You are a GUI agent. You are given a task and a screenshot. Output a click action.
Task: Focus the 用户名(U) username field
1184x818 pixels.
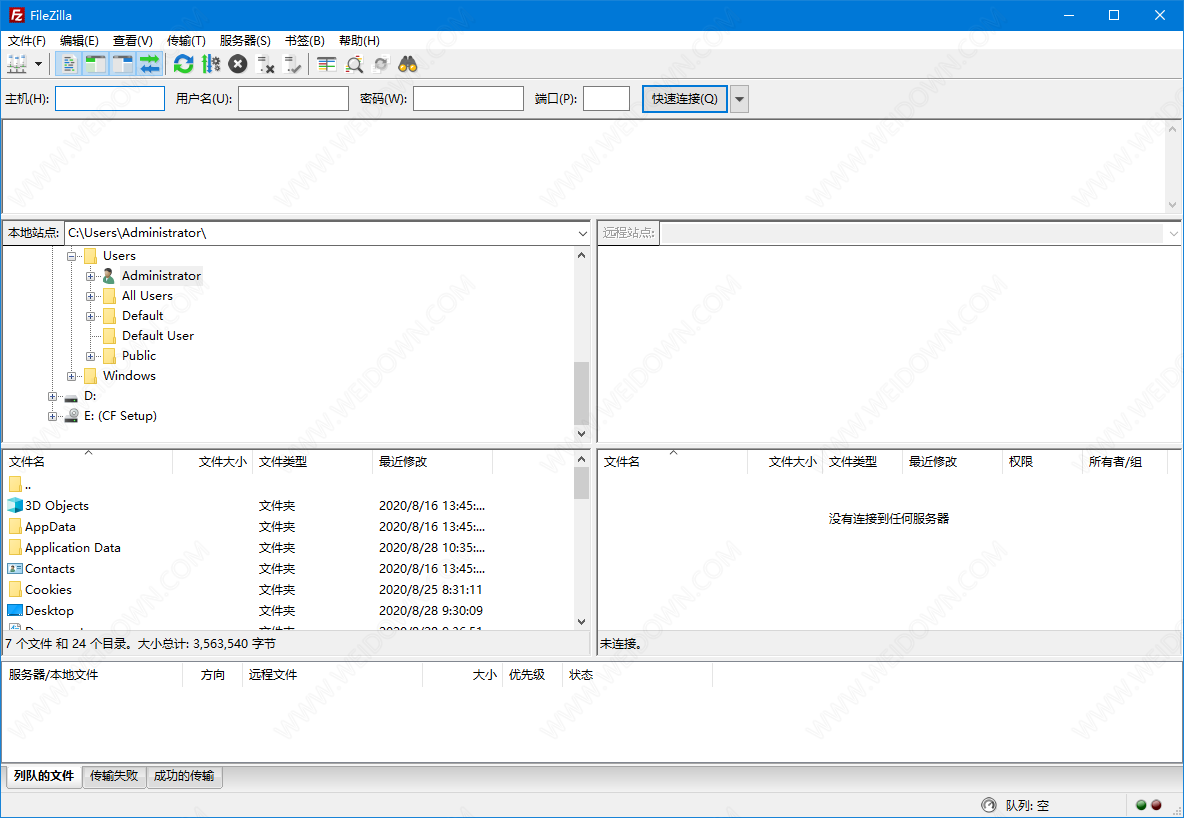tap(293, 99)
